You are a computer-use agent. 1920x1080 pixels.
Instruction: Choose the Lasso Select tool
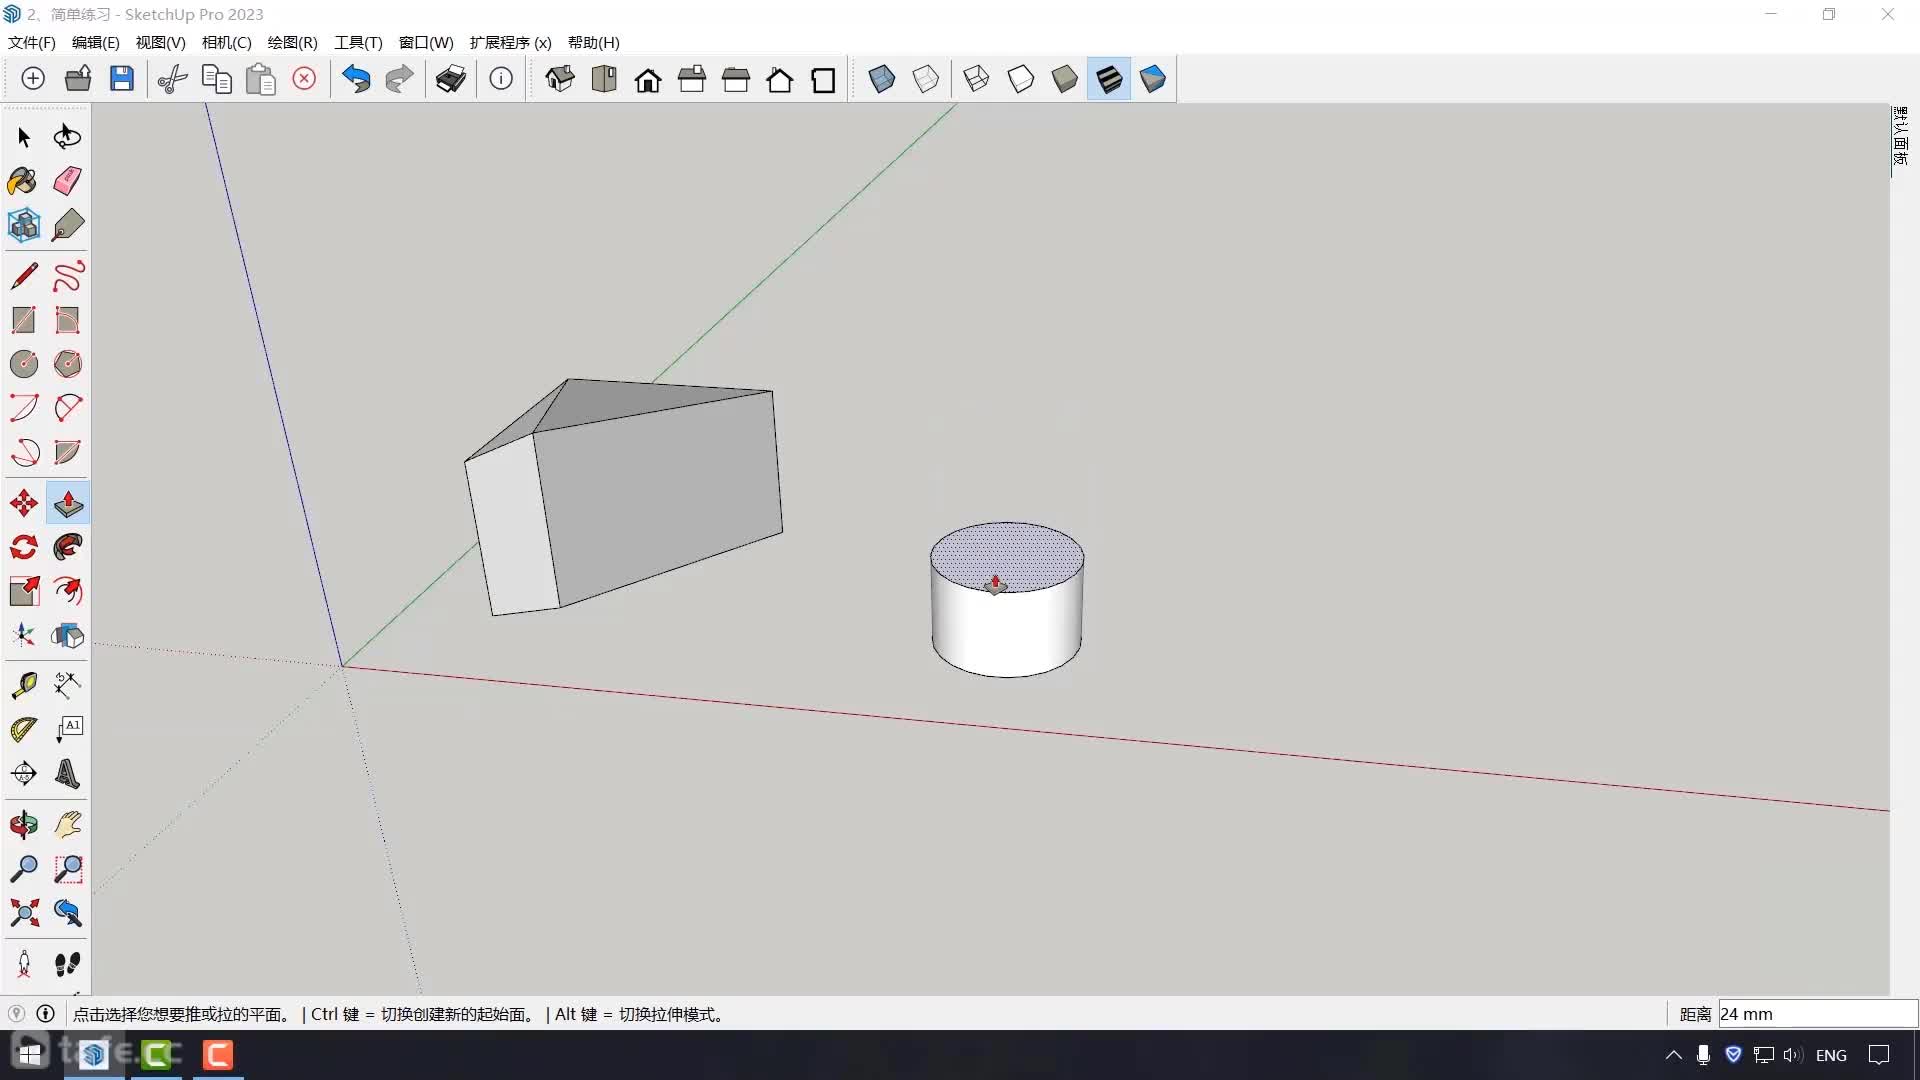click(68, 137)
